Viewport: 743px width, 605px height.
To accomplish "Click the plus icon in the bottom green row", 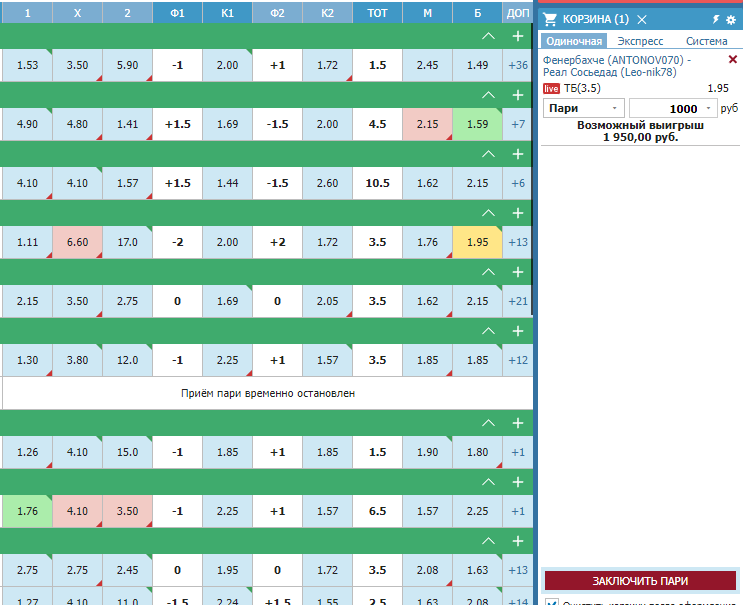I will (517, 541).
